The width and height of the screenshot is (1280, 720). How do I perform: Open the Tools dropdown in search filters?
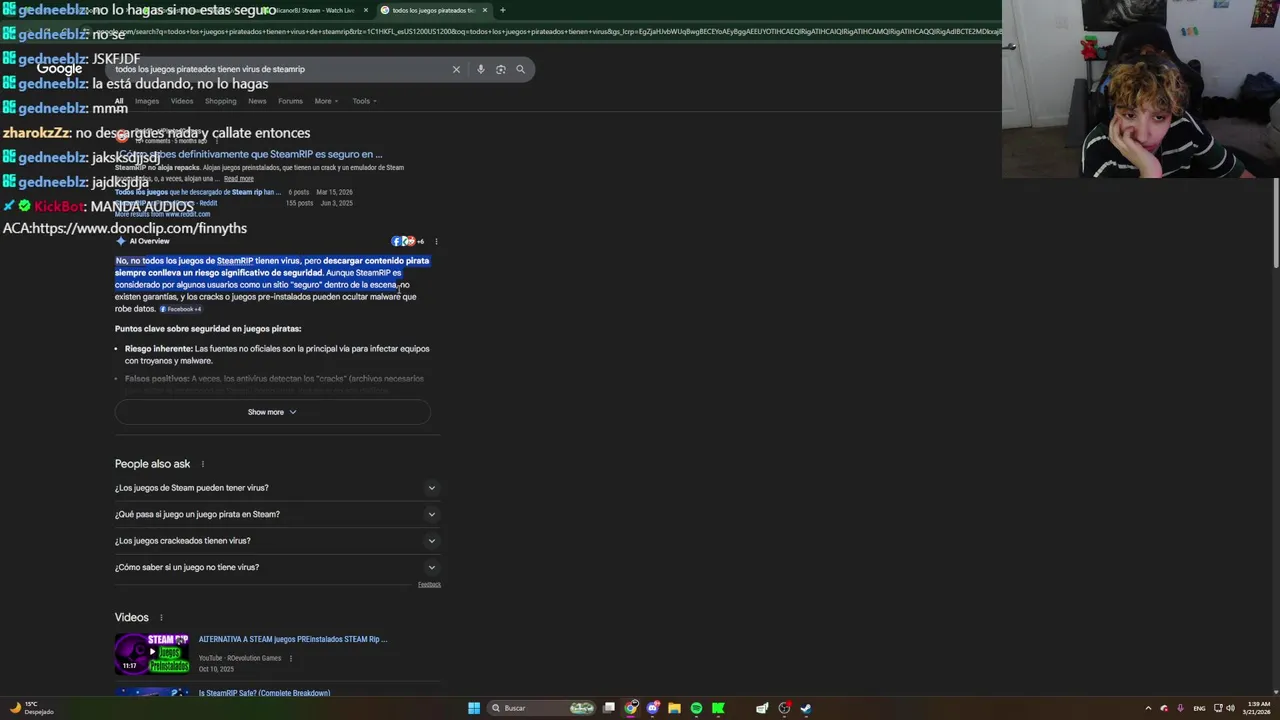pyautogui.click(x=364, y=101)
